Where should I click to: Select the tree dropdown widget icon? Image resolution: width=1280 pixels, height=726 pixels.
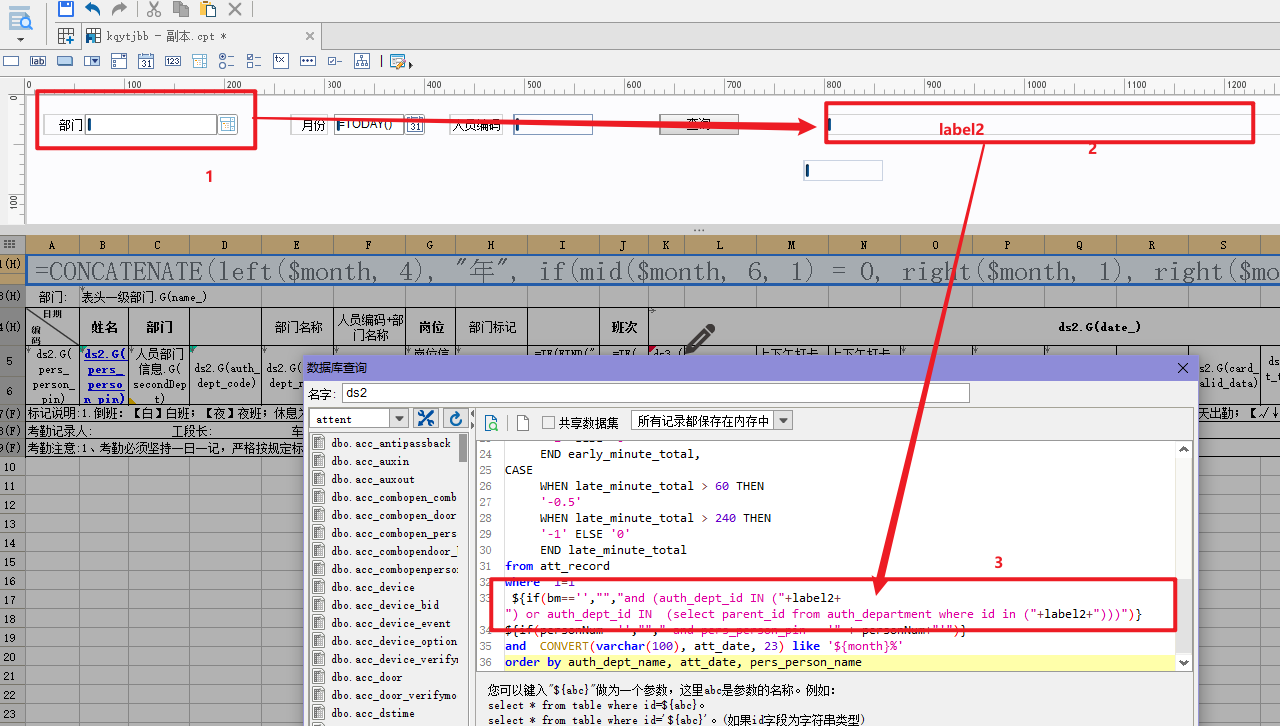(200, 61)
